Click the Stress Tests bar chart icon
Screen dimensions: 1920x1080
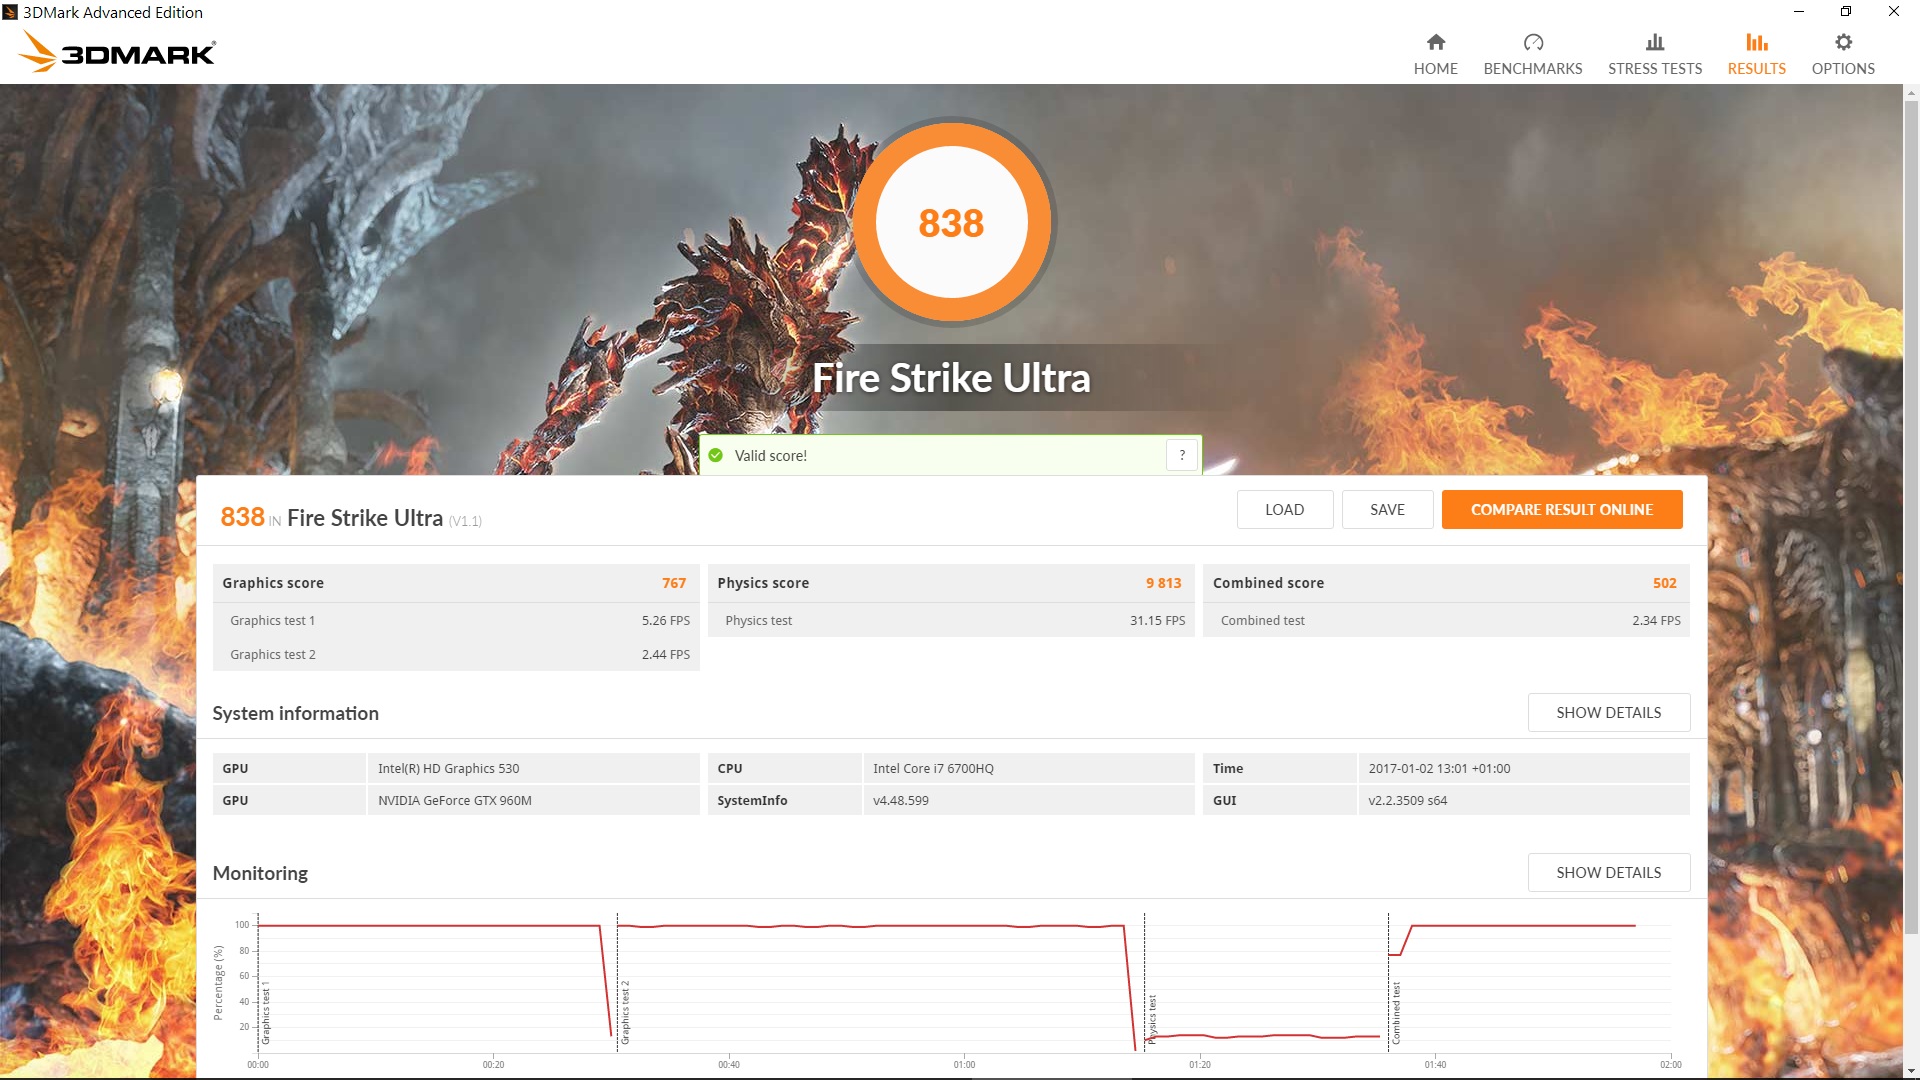[x=1655, y=42]
